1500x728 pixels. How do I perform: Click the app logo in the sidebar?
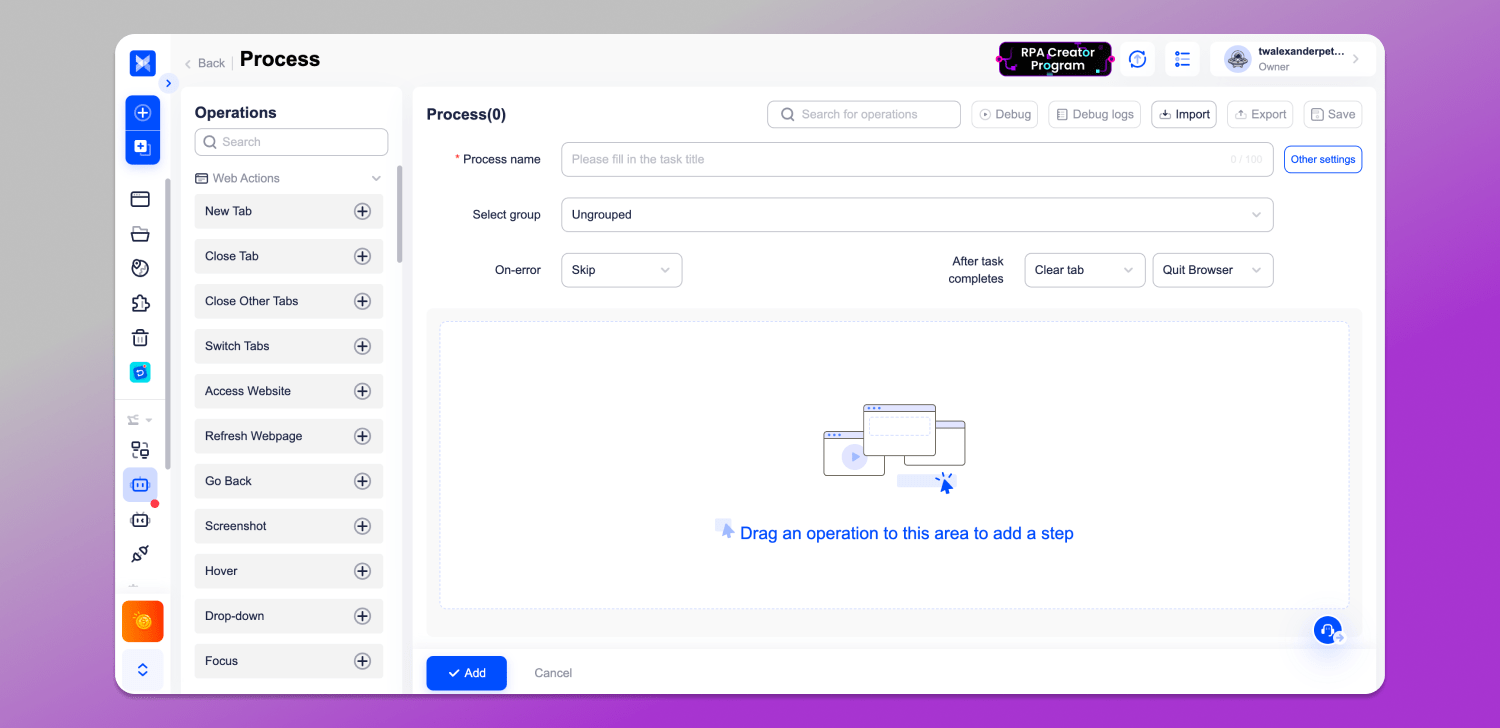click(142, 63)
